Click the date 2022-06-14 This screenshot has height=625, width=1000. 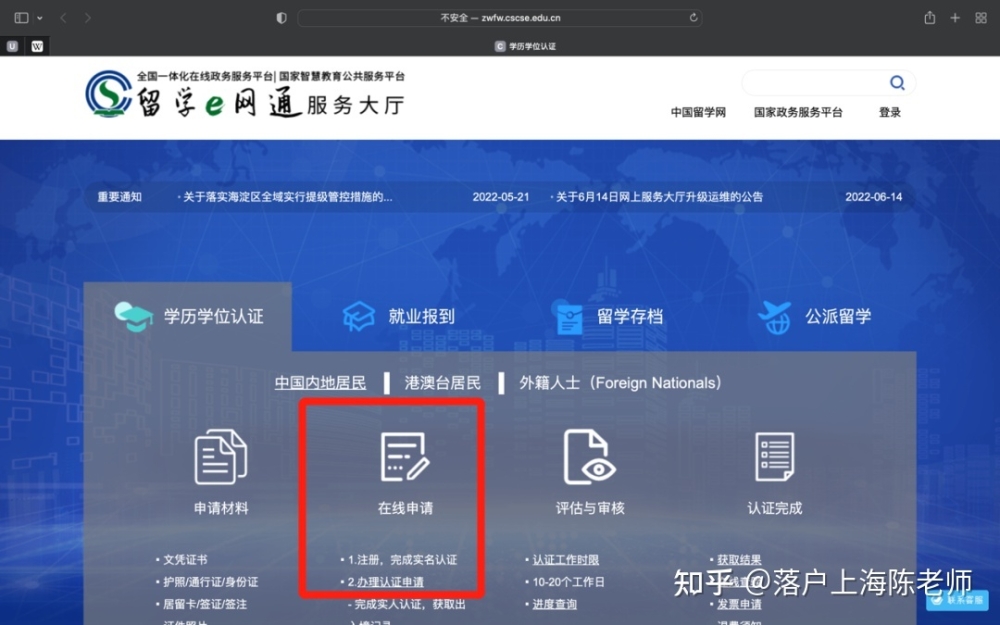tap(874, 197)
